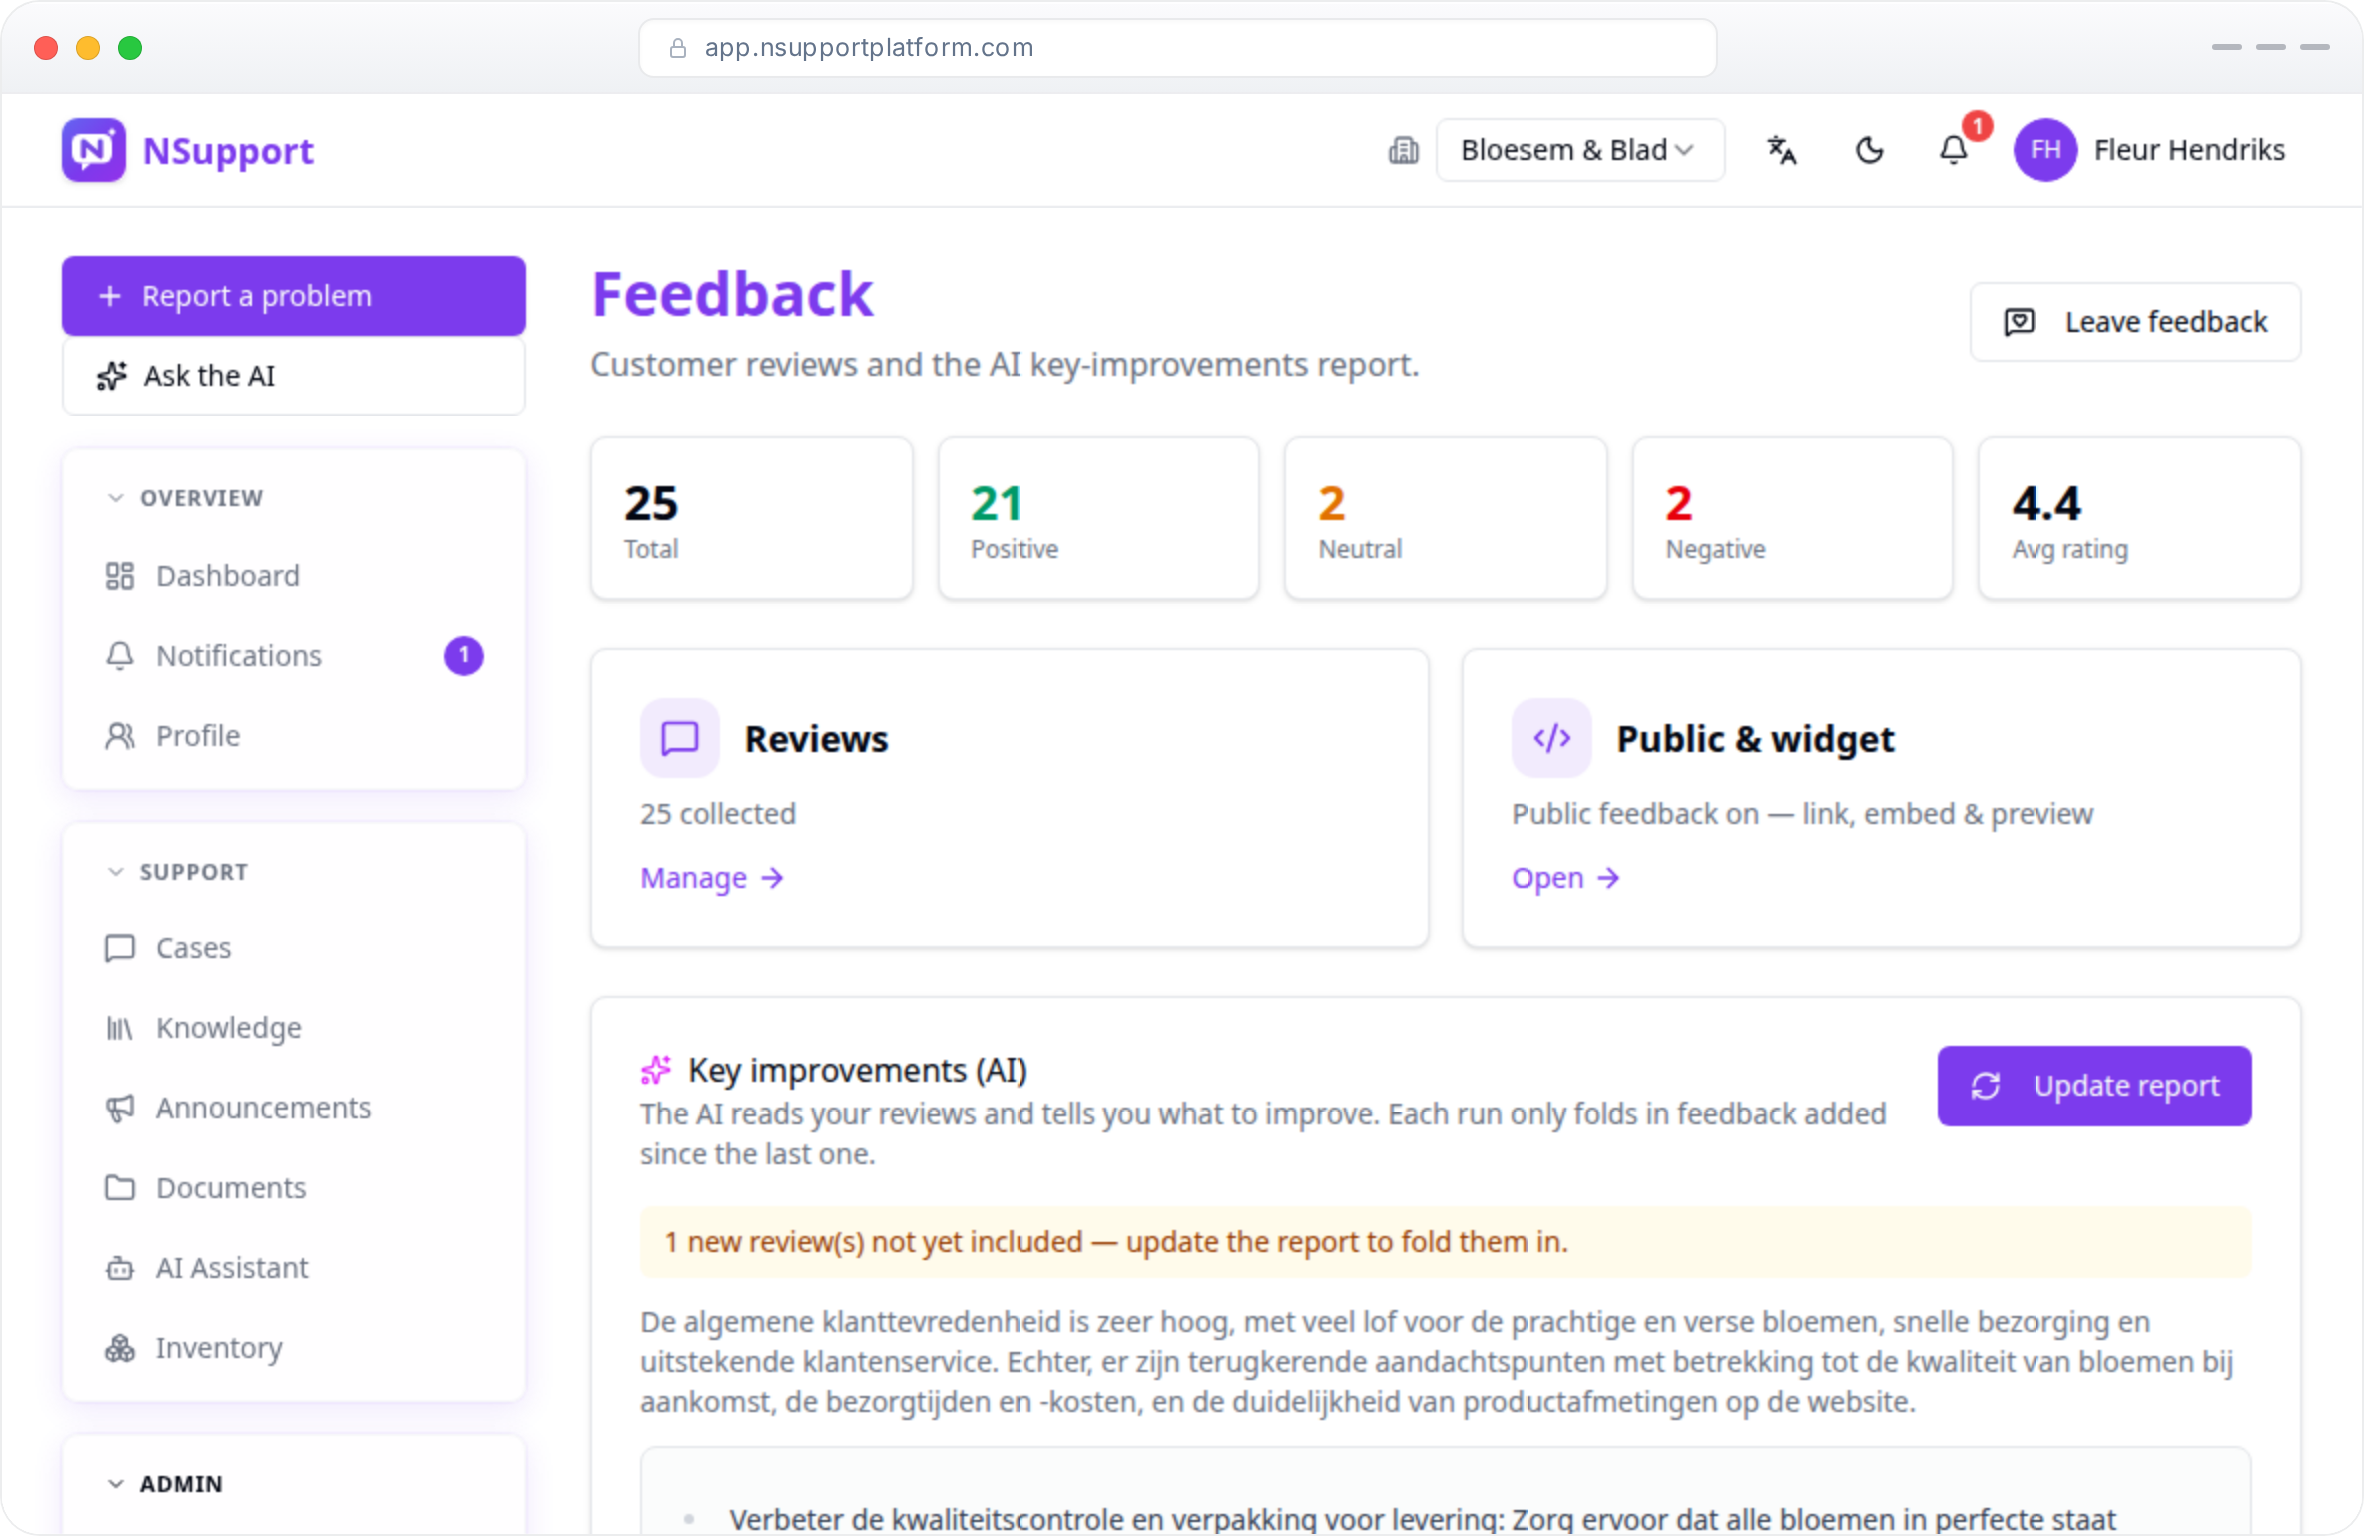Select the Negative reviews stat card

coord(1792,518)
